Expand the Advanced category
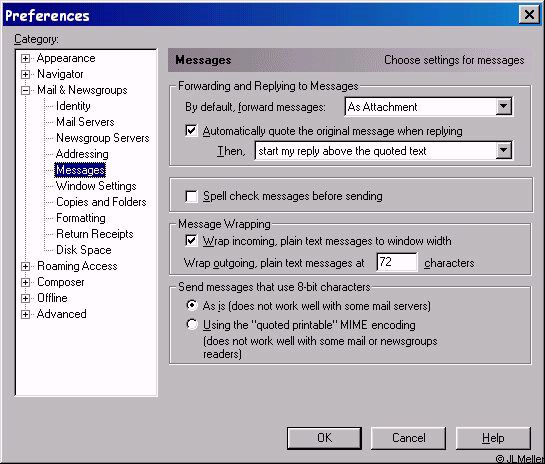Viewport: 545px width, 464px height. pyautogui.click(x=25, y=314)
